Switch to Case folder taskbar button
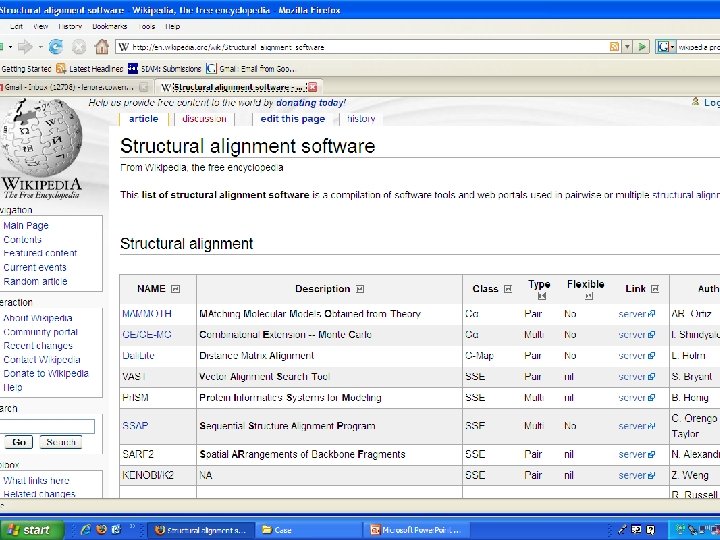This screenshot has height=540, width=720. pos(308,530)
